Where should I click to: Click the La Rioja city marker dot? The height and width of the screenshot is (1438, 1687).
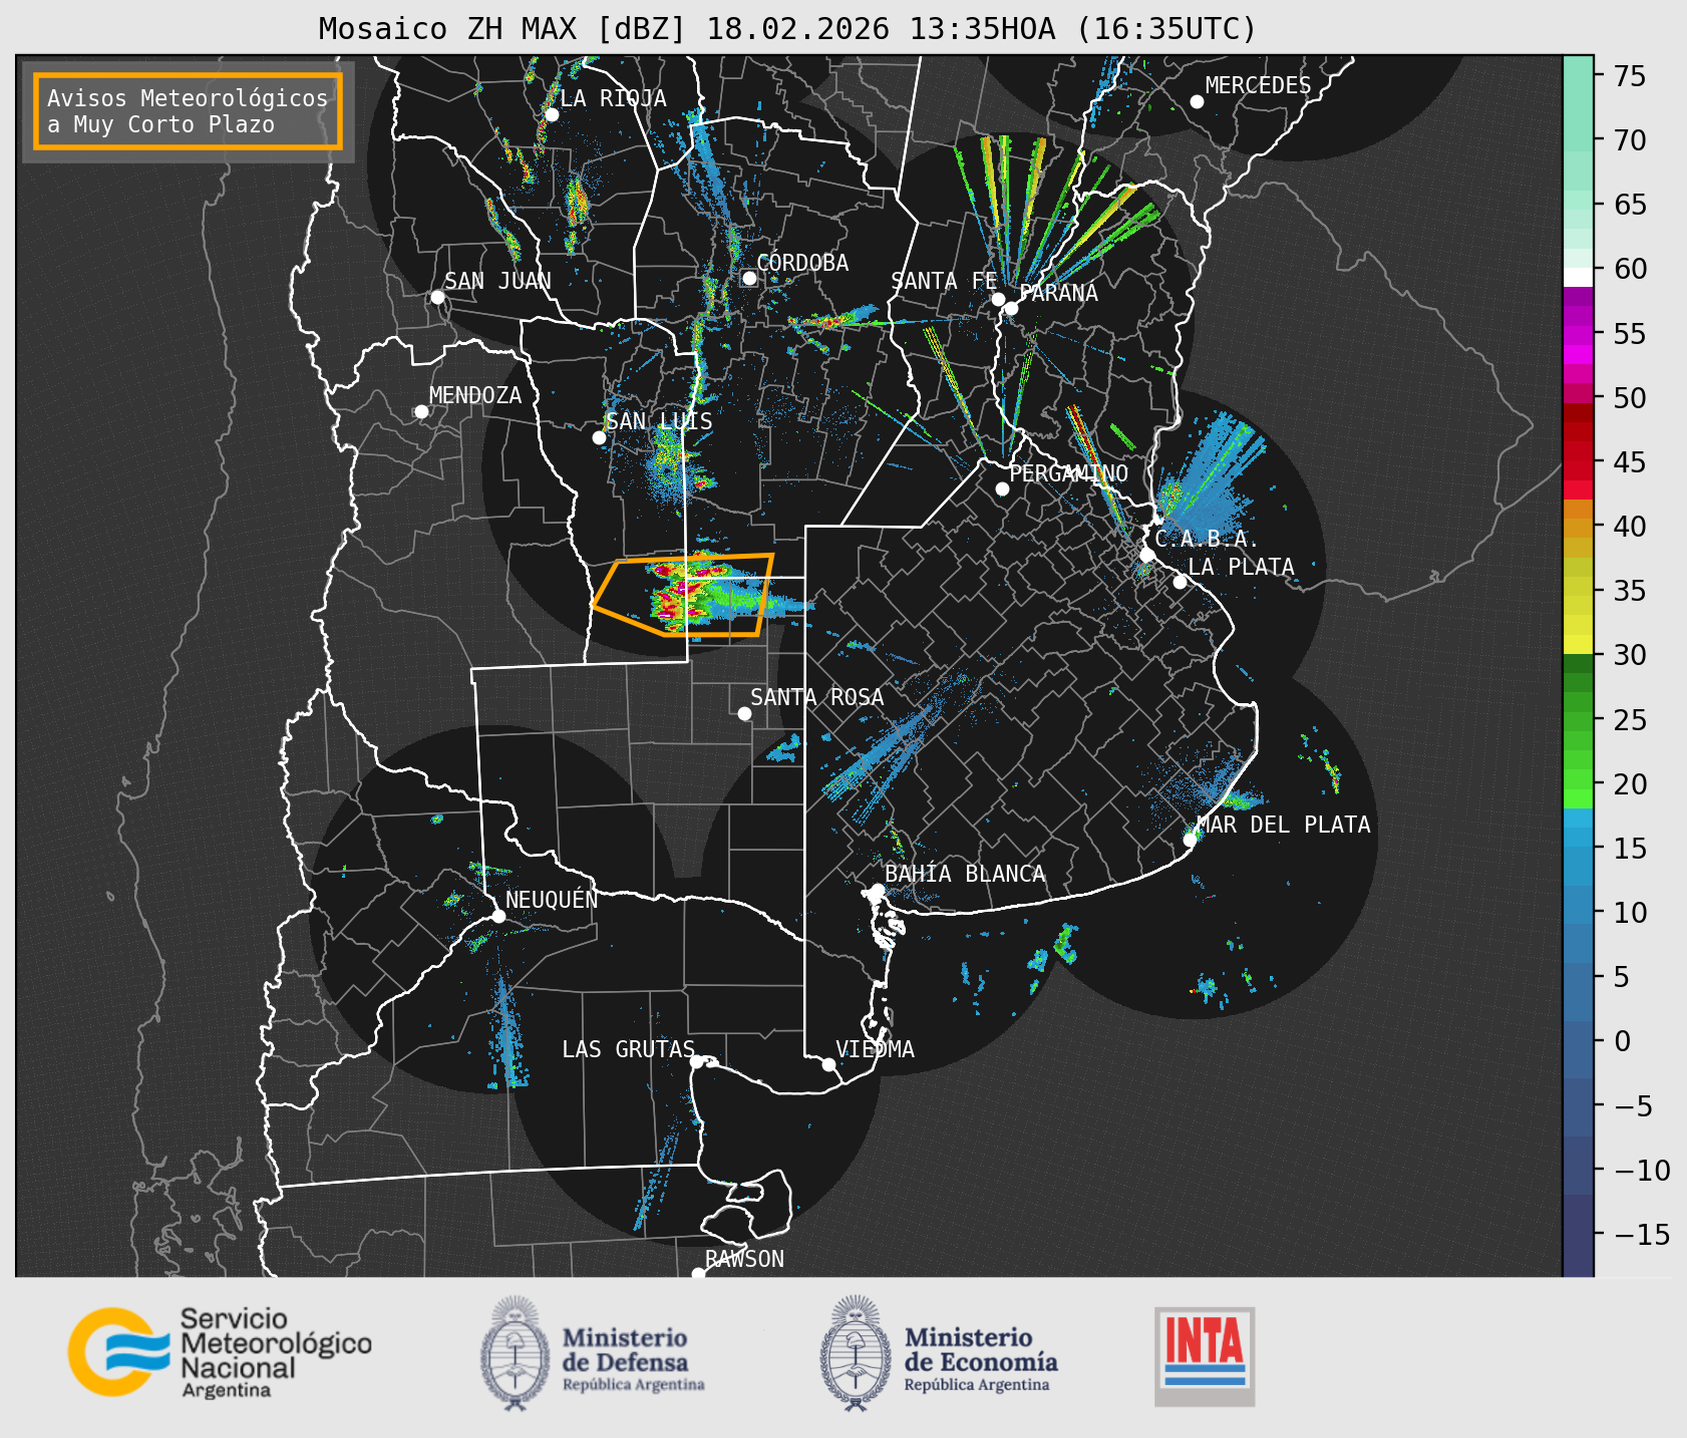pos(551,115)
